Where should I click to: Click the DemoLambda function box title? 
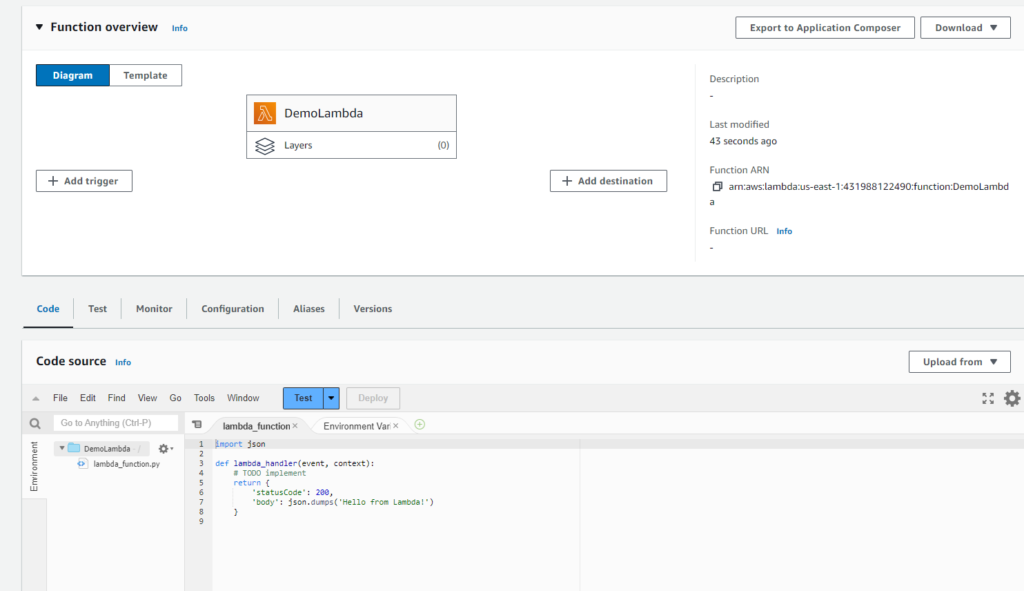click(x=323, y=113)
